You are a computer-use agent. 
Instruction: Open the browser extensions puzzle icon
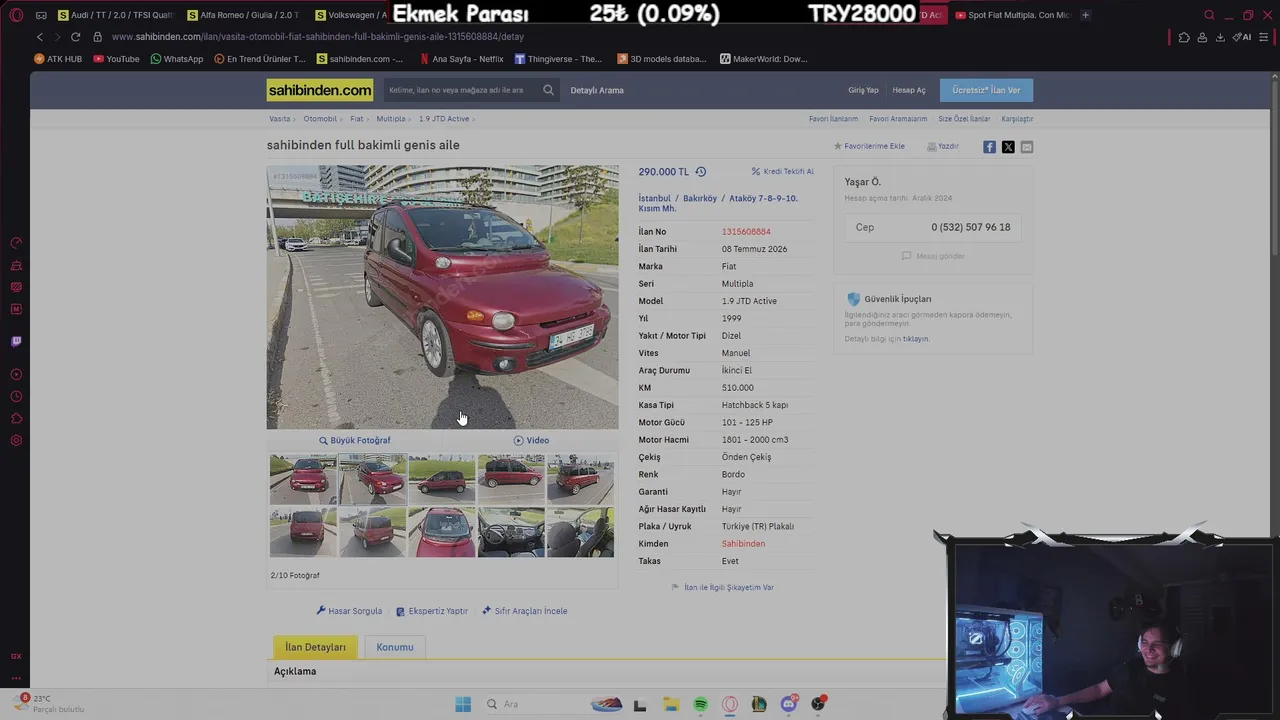(x=1184, y=37)
